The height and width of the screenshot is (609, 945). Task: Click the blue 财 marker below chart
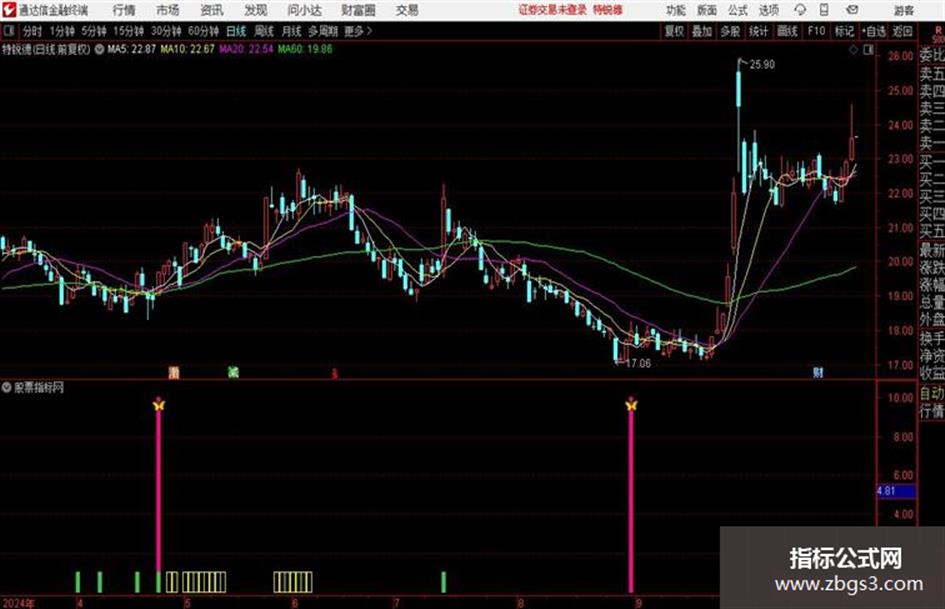click(818, 372)
